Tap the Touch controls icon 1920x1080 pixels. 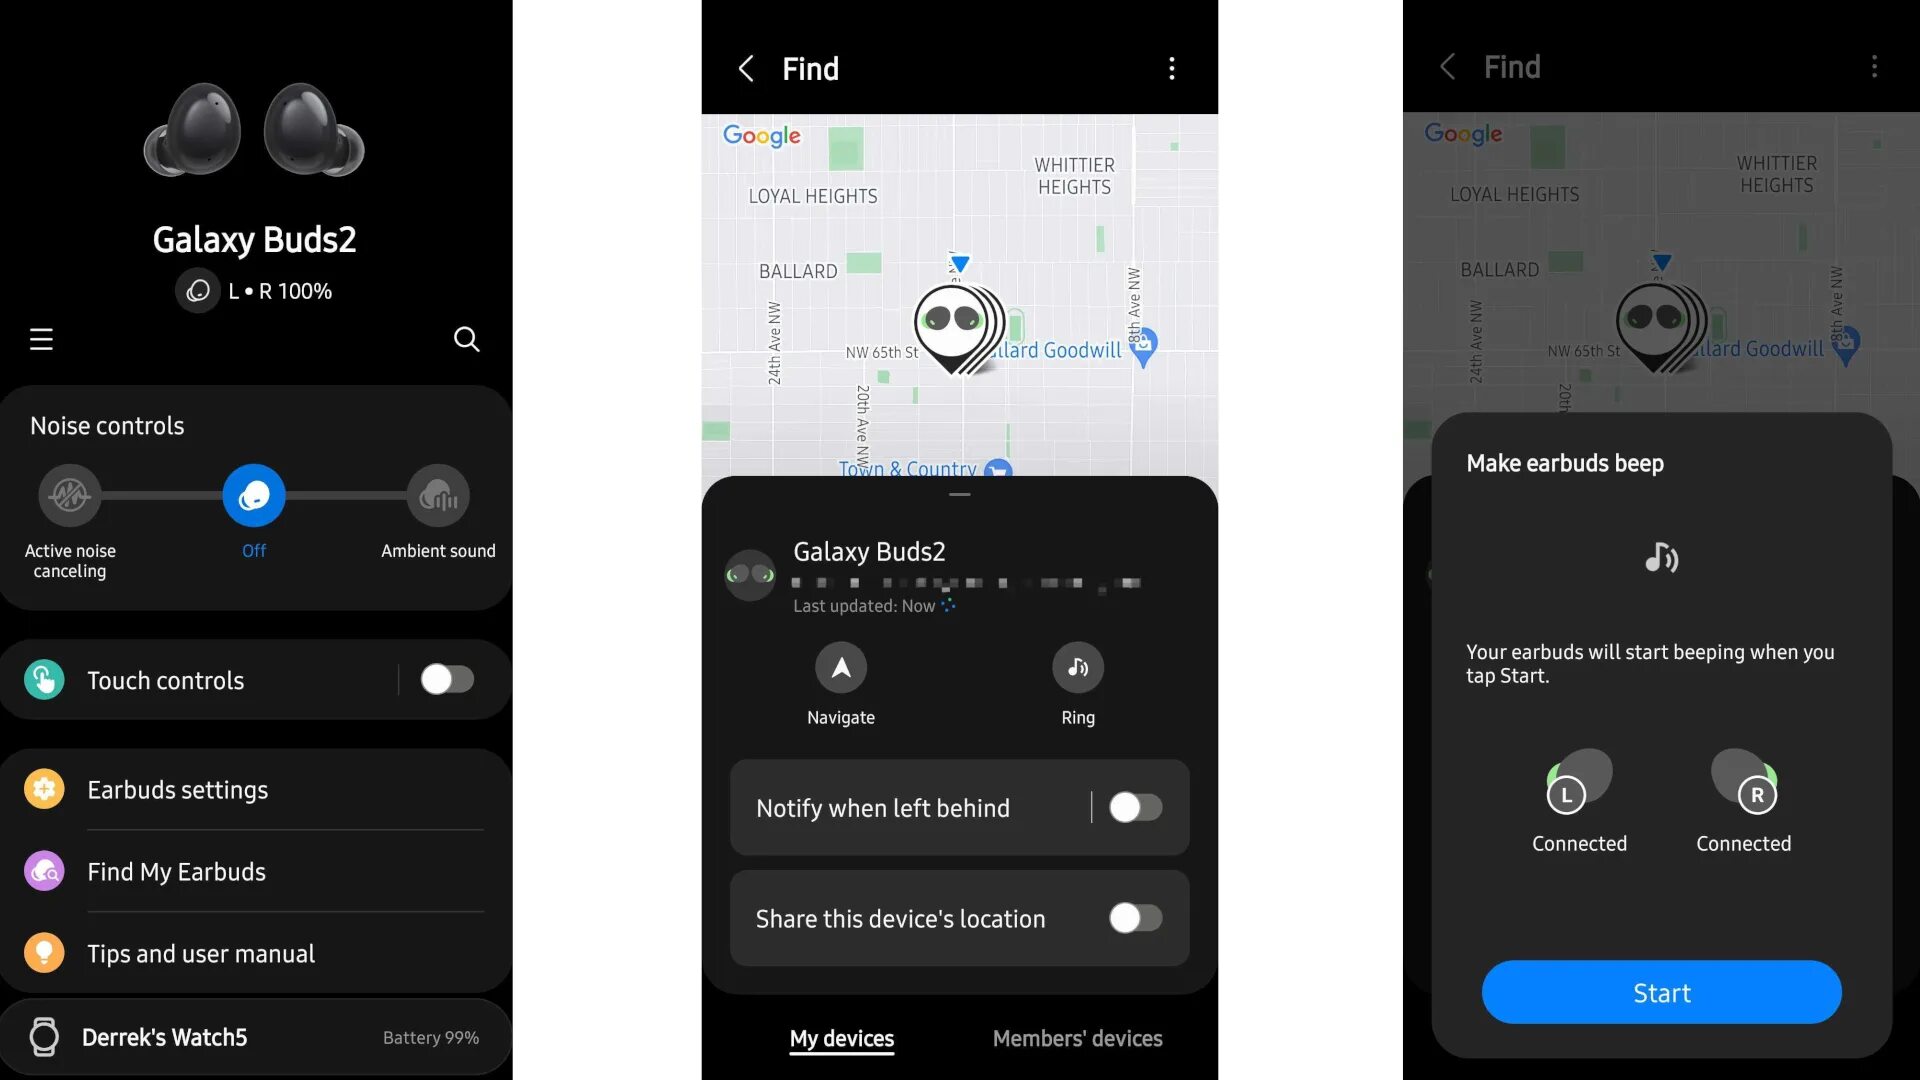click(45, 678)
